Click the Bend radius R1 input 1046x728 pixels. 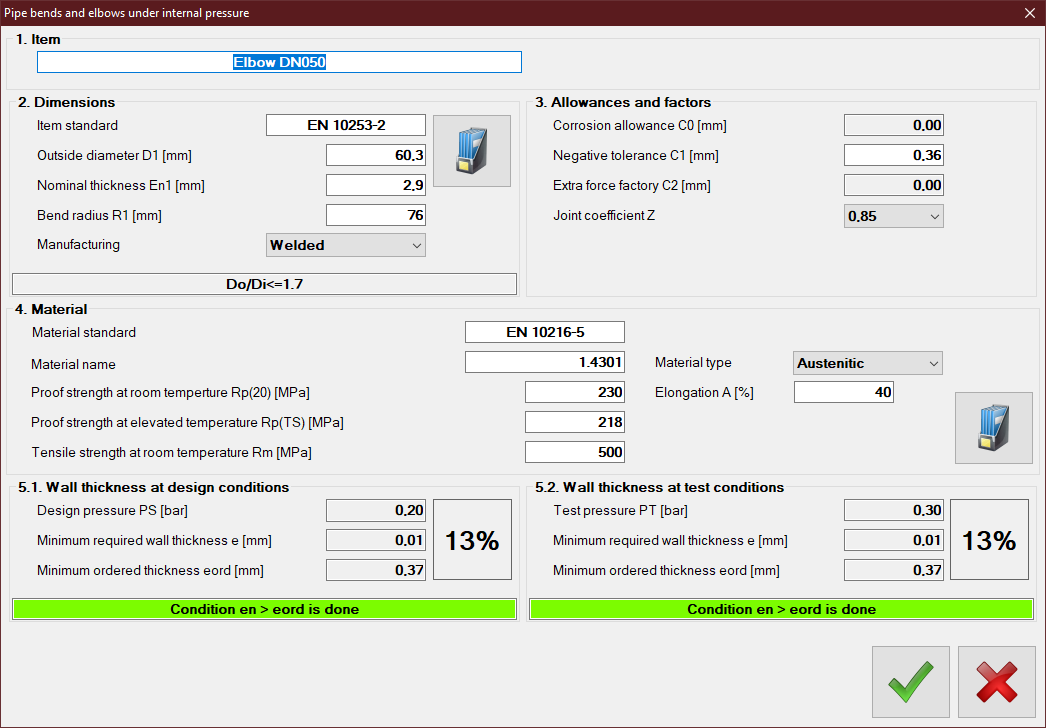click(375, 216)
